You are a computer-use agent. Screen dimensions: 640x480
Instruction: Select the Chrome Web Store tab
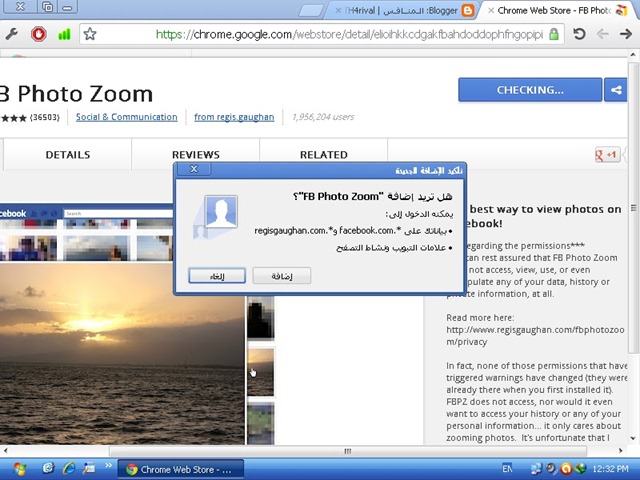[557, 11]
